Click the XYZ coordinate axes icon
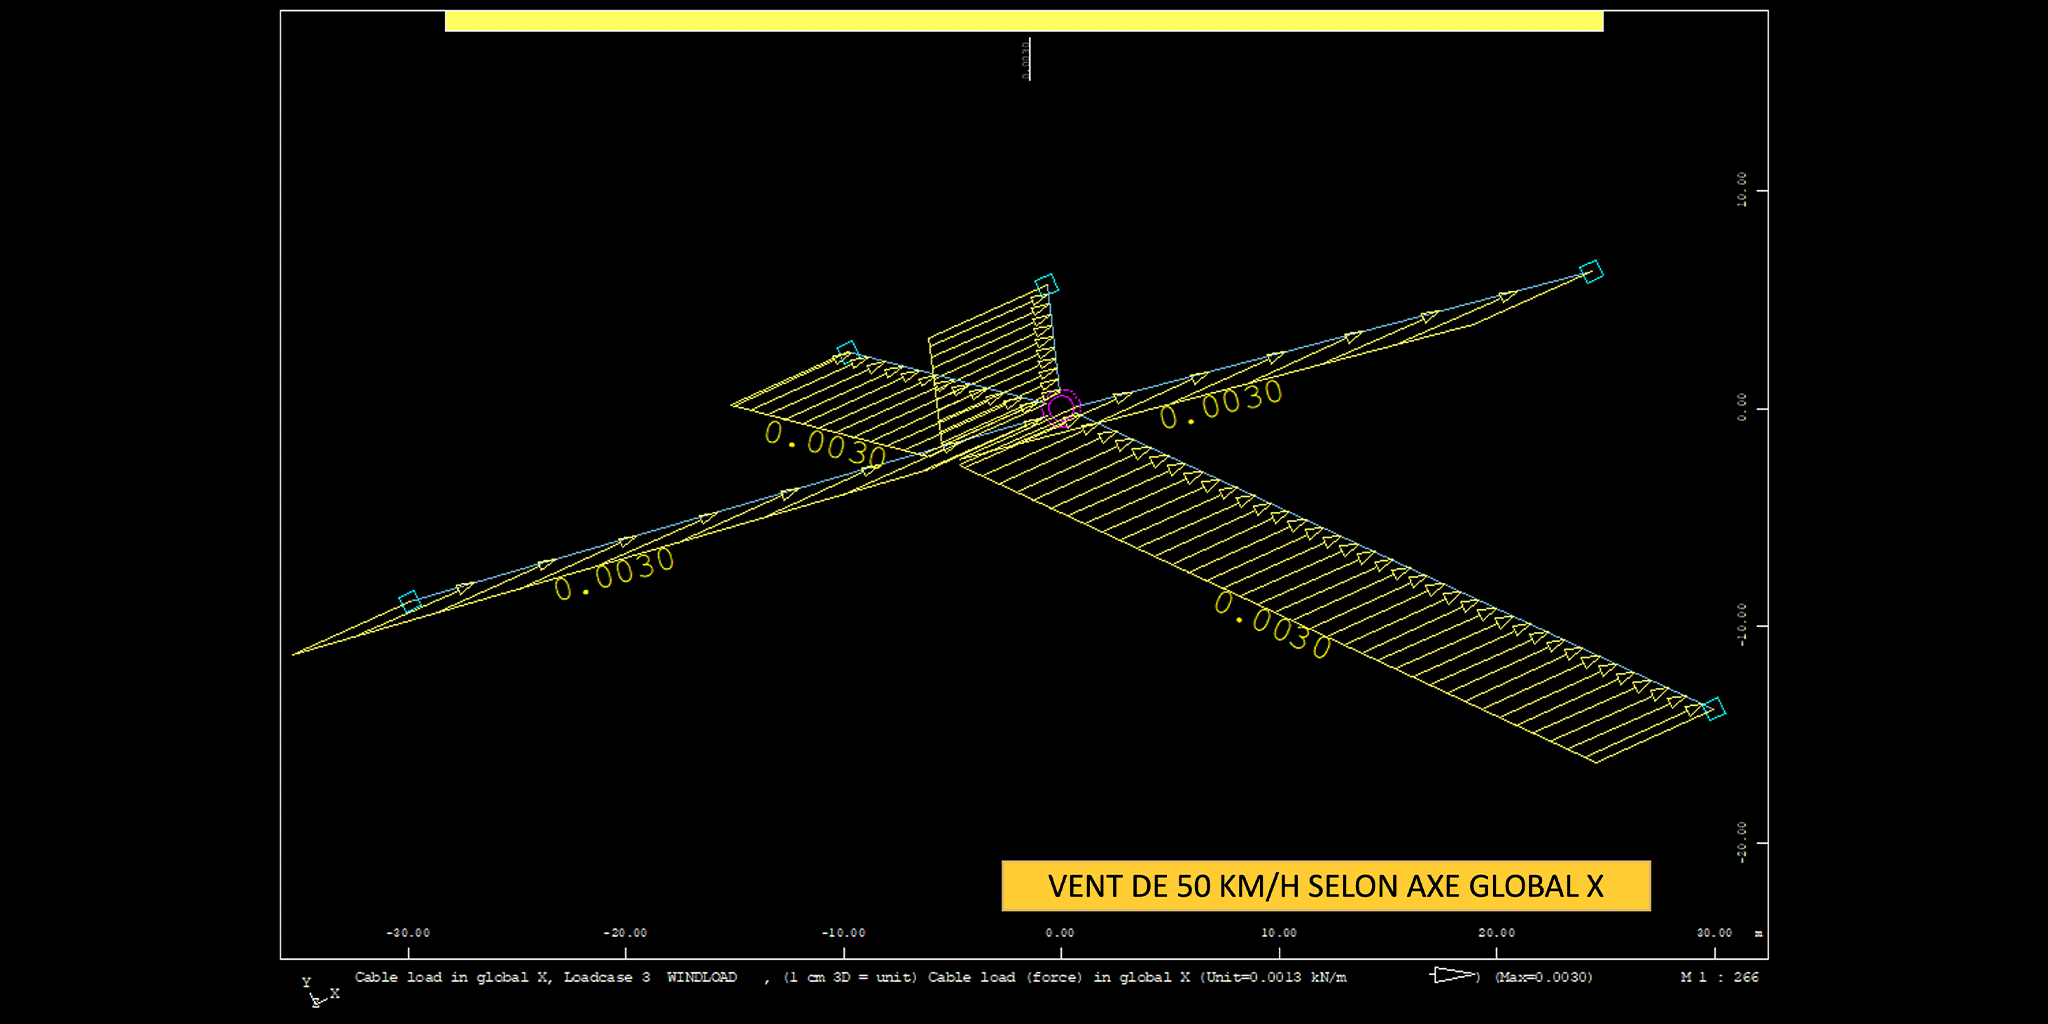The height and width of the screenshot is (1024, 2048). (x=318, y=993)
